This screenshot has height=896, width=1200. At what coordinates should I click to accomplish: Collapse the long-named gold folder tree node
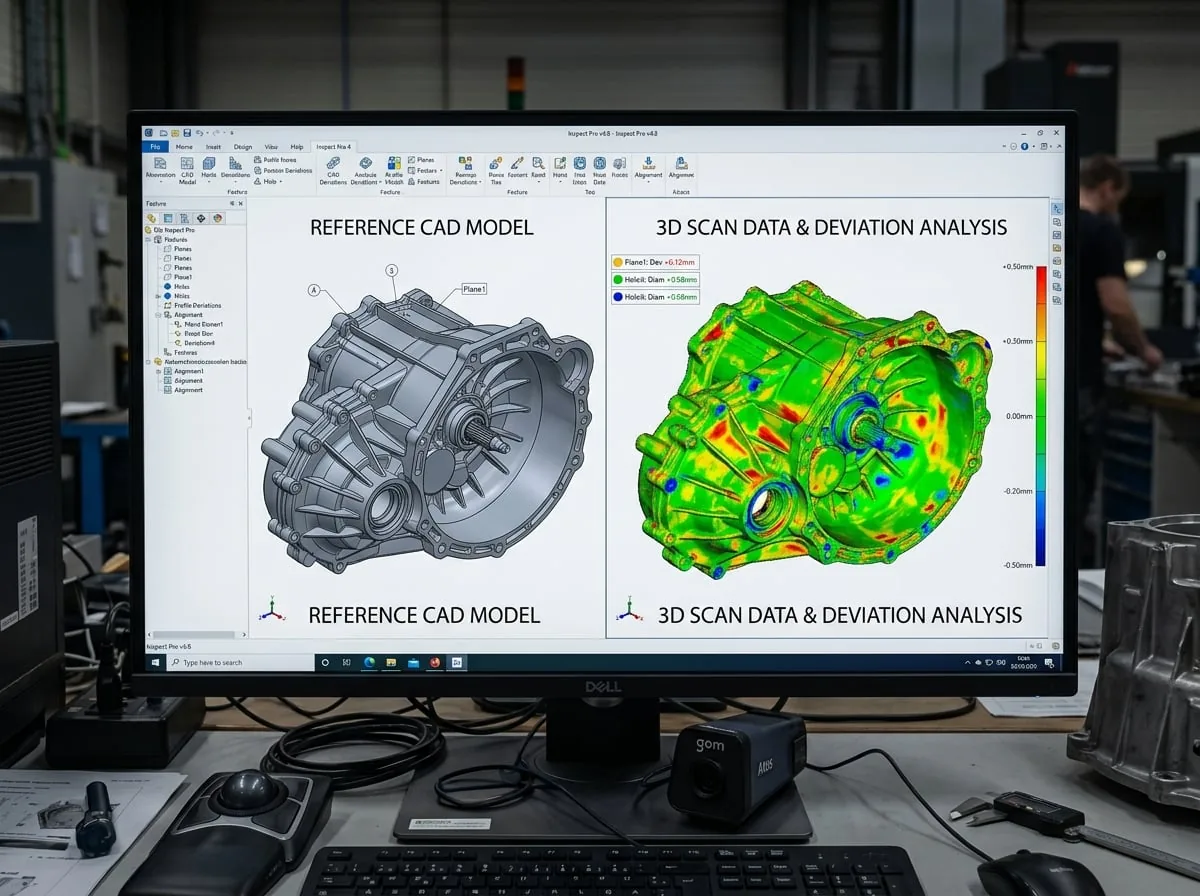pyautogui.click(x=148, y=362)
